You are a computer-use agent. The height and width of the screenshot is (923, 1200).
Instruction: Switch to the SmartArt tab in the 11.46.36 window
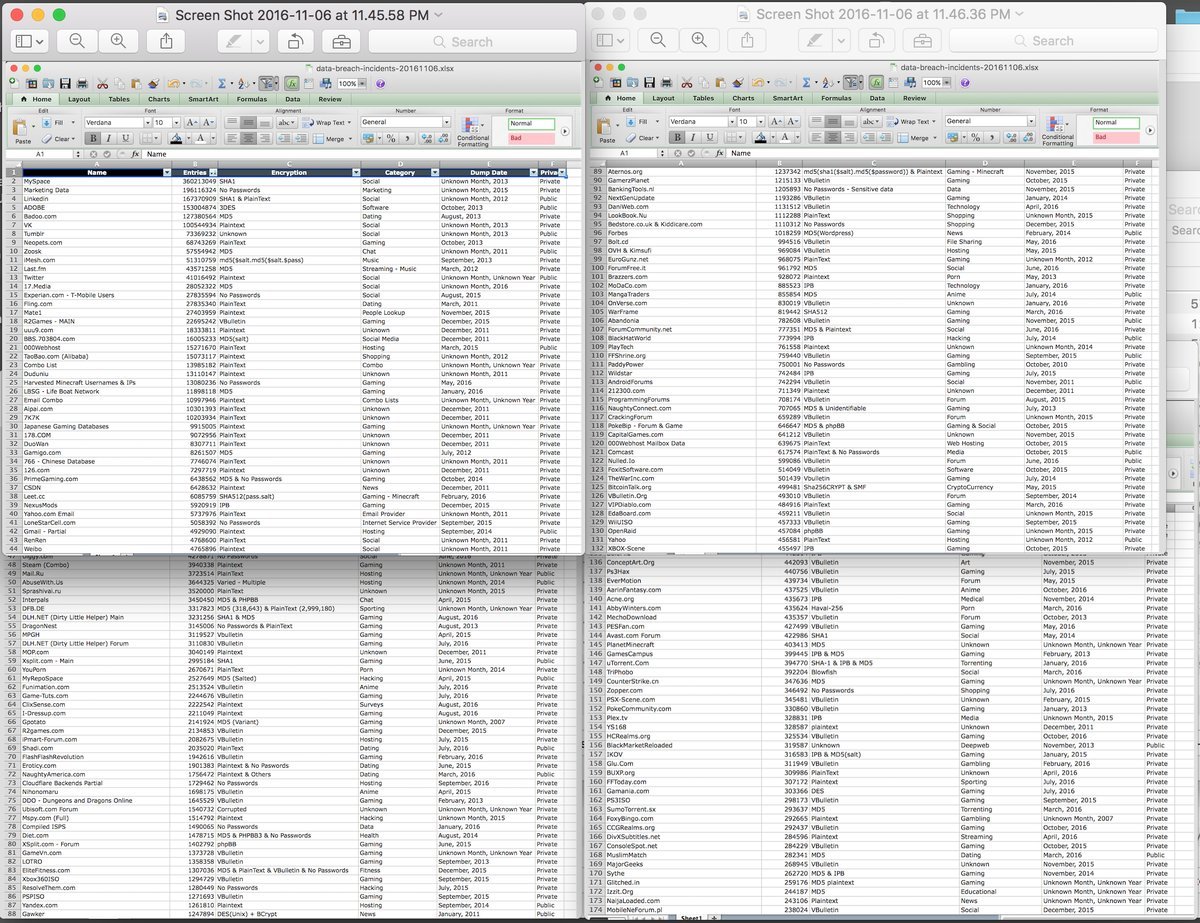coord(789,98)
